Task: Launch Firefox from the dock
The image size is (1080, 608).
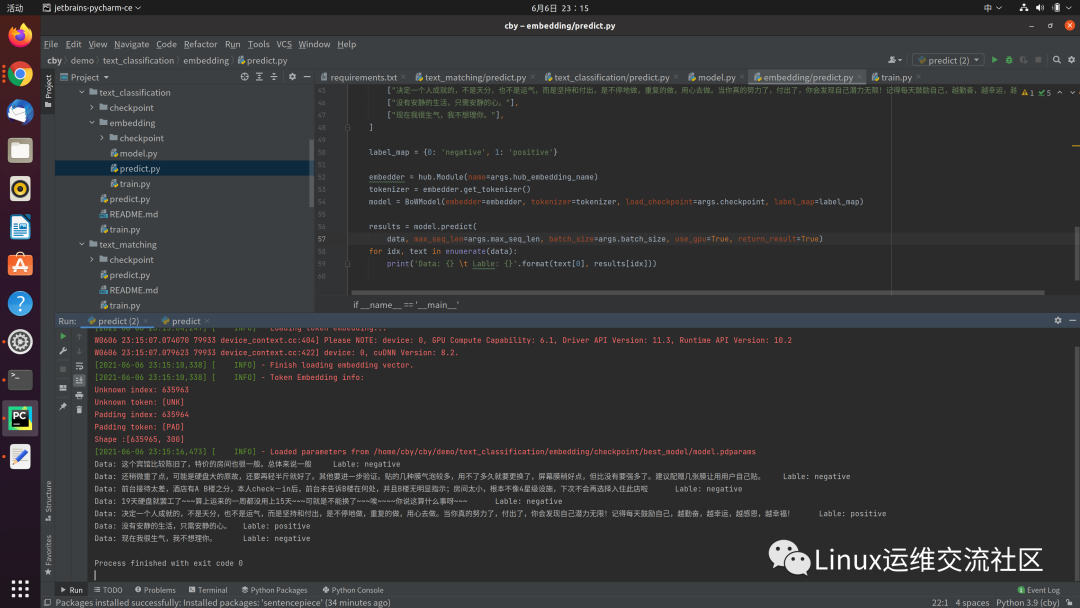Action: (20, 35)
